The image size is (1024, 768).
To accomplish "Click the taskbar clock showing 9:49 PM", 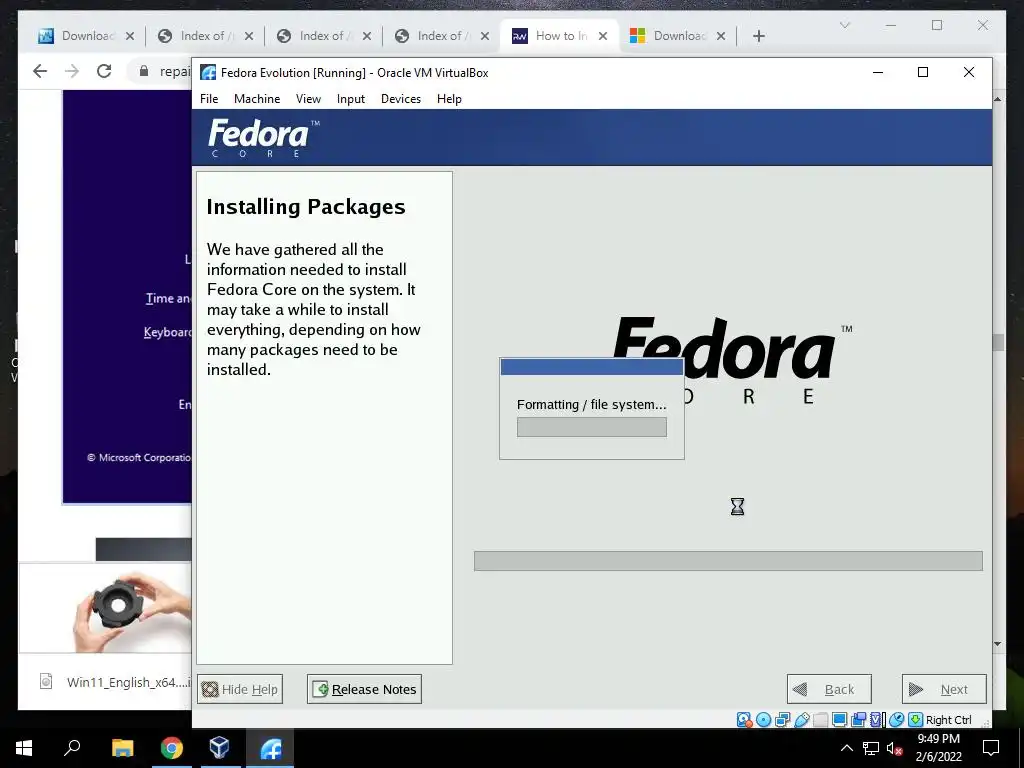I will 938,748.
